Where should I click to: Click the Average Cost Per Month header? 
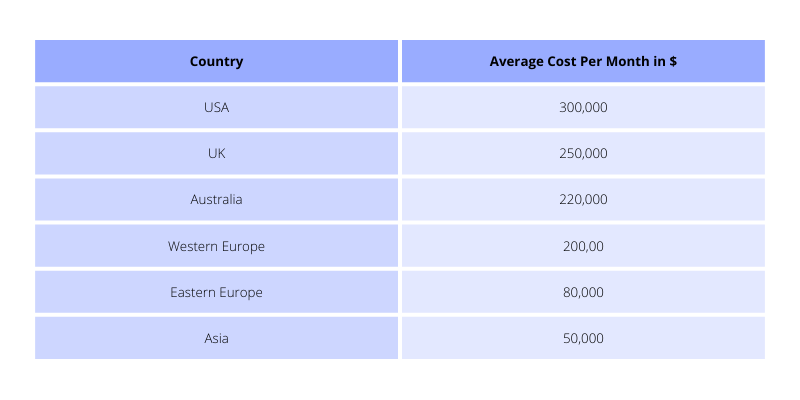(583, 61)
